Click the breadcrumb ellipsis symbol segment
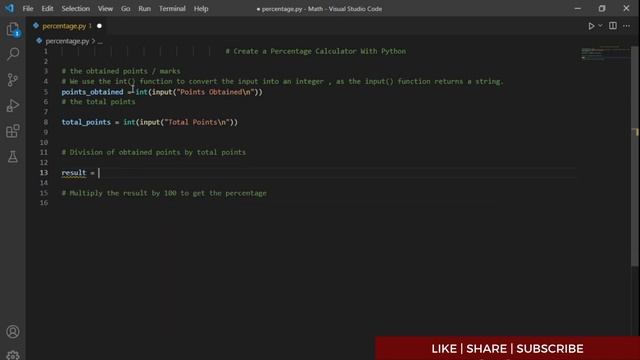The height and width of the screenshot is (360, 640). pos(100,41)
